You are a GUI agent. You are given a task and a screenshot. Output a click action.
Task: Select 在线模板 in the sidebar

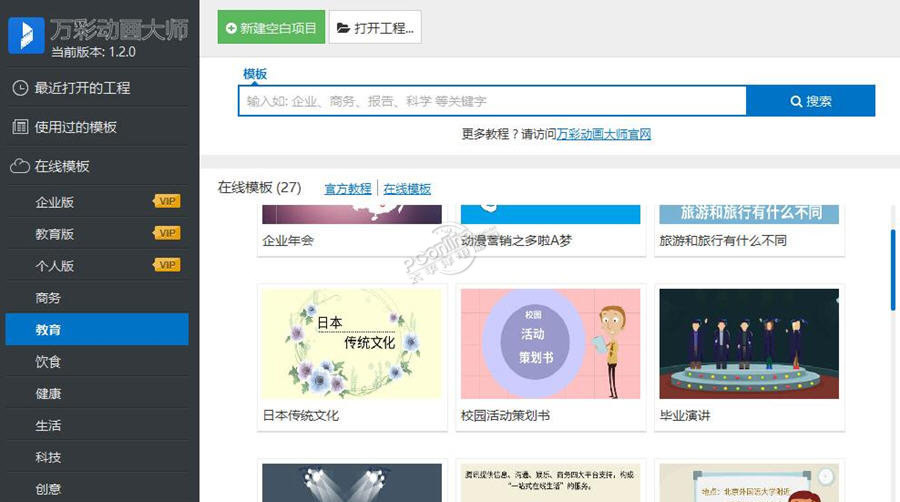(97, 166)
